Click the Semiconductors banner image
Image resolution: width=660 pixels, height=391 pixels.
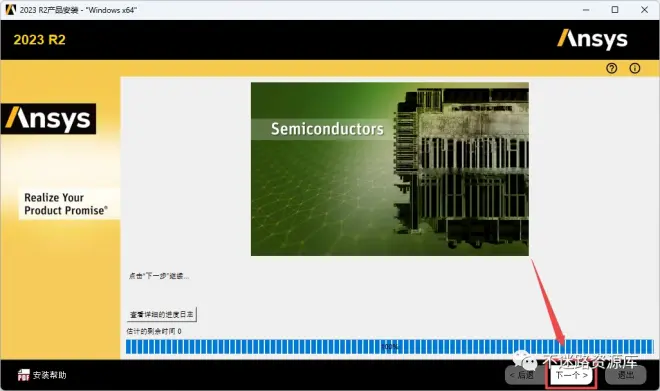pyautogui.click(x=390, y=169)
